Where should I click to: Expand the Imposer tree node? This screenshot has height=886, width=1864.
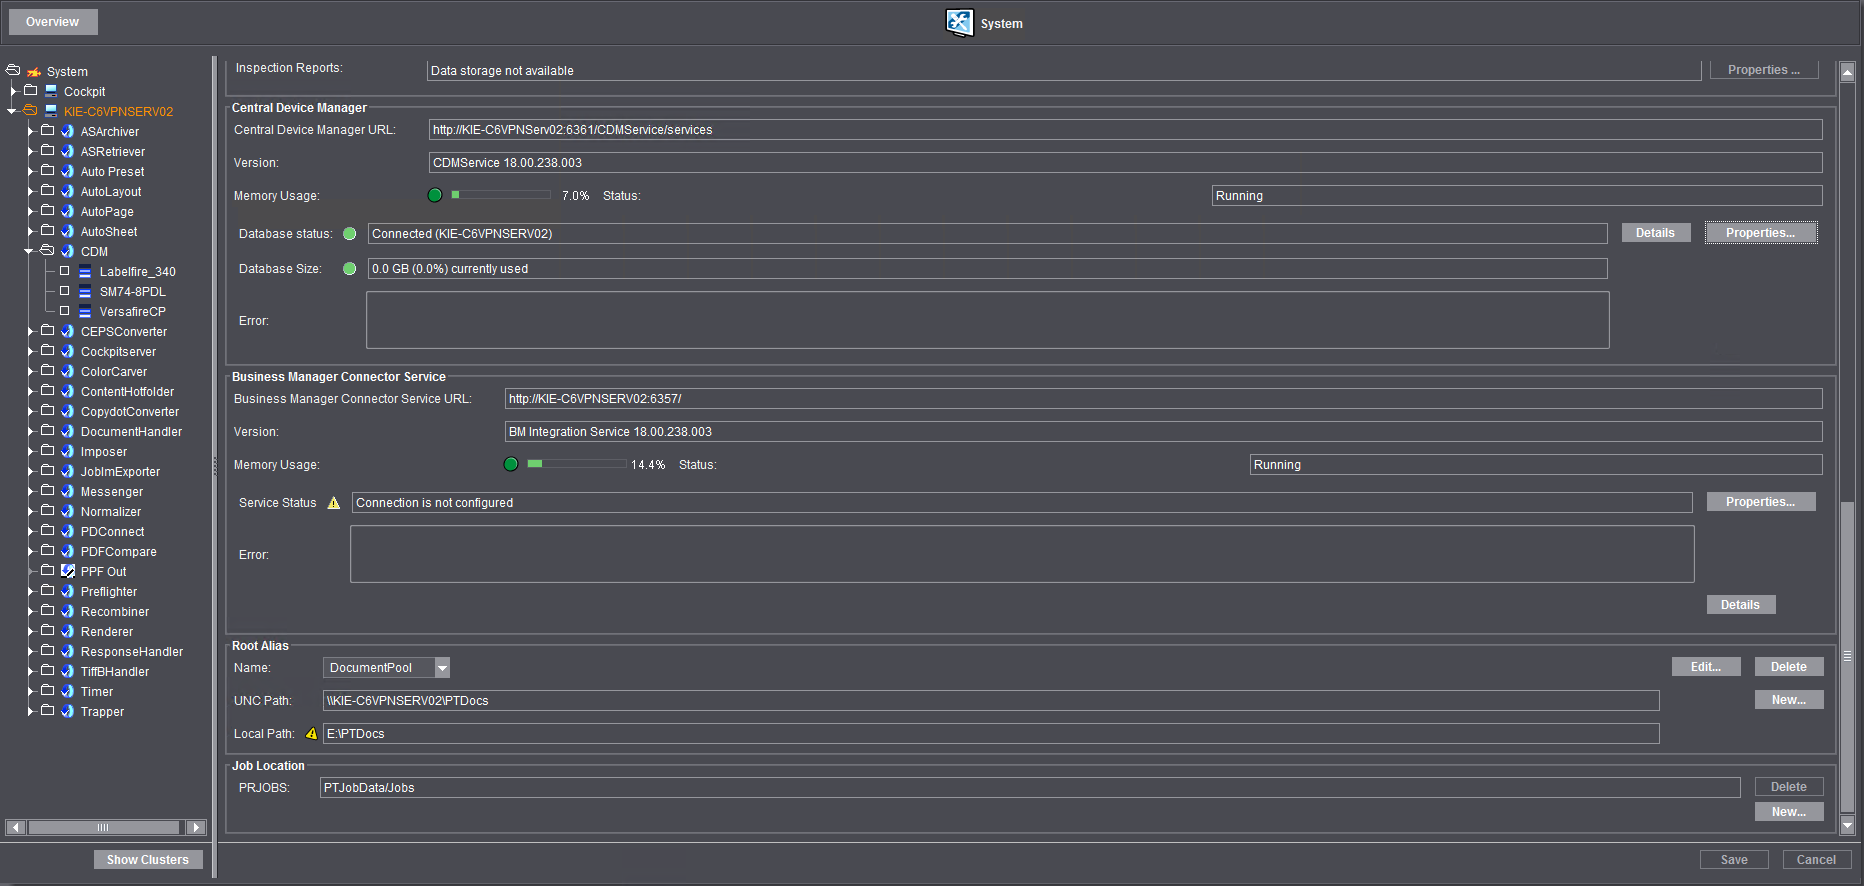click(30, 451)
